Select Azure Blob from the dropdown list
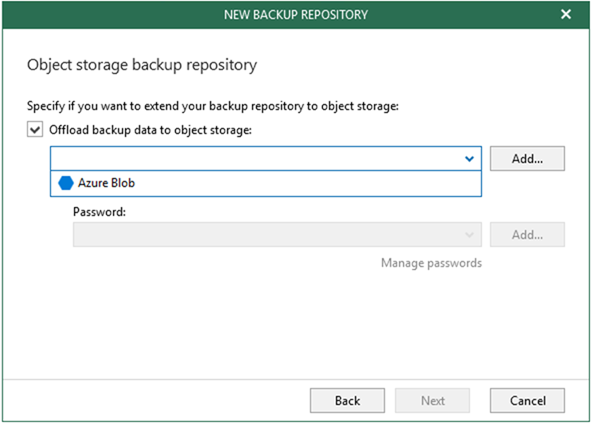591x423 pixels. point(266,183)
